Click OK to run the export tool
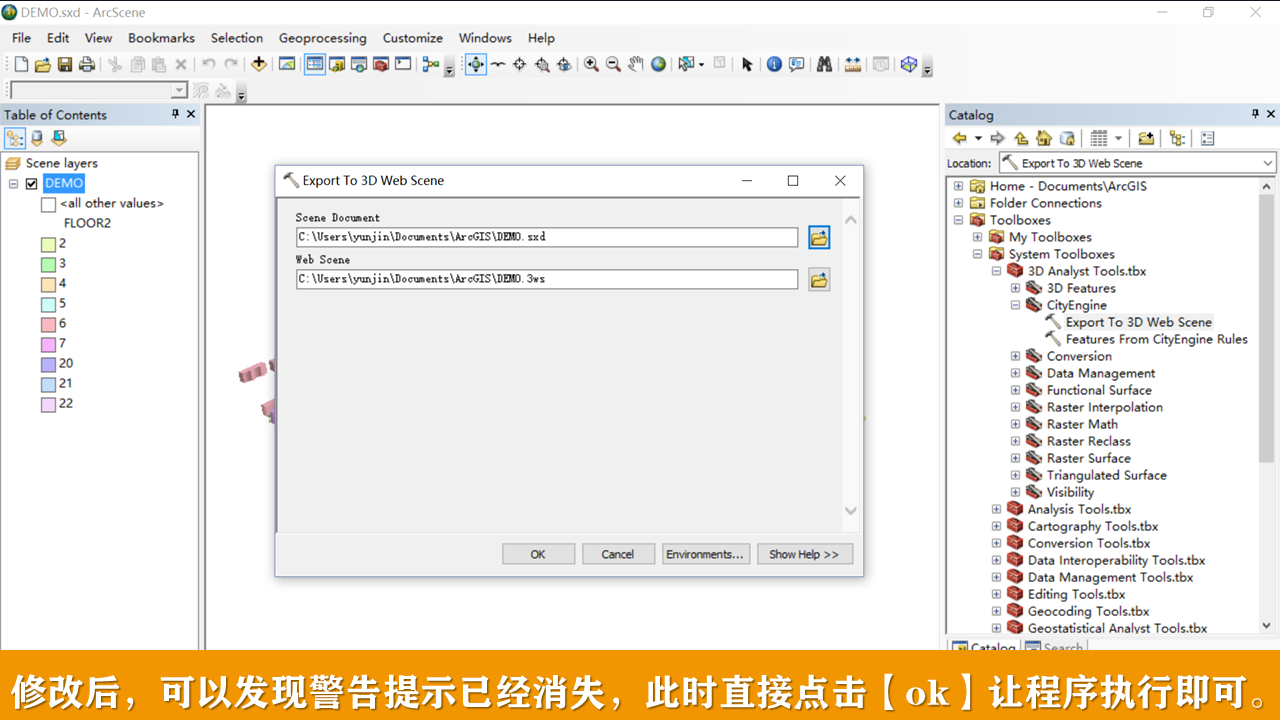 [538, 554]
